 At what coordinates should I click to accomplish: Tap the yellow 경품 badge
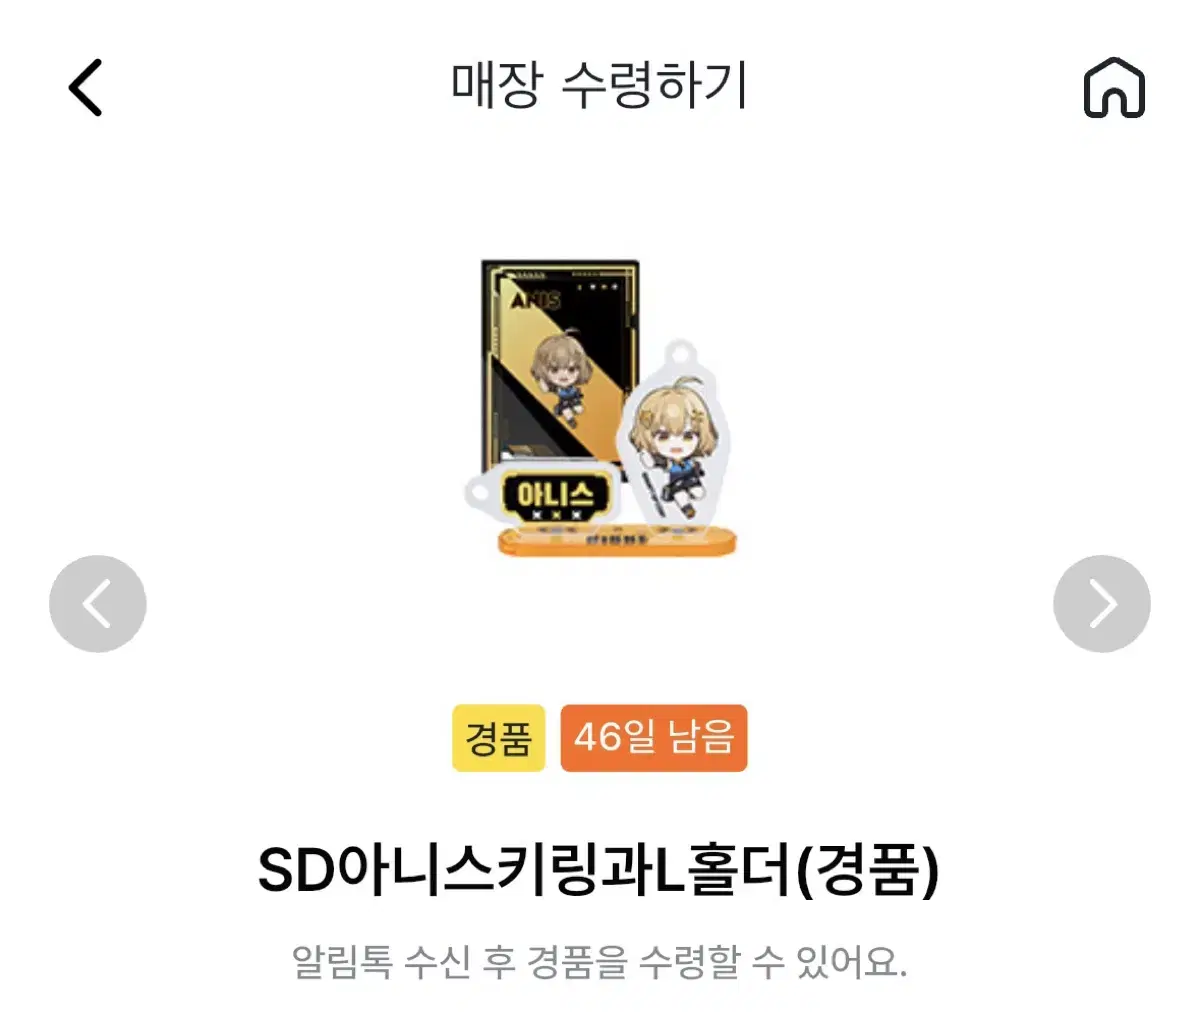(498, 738)
